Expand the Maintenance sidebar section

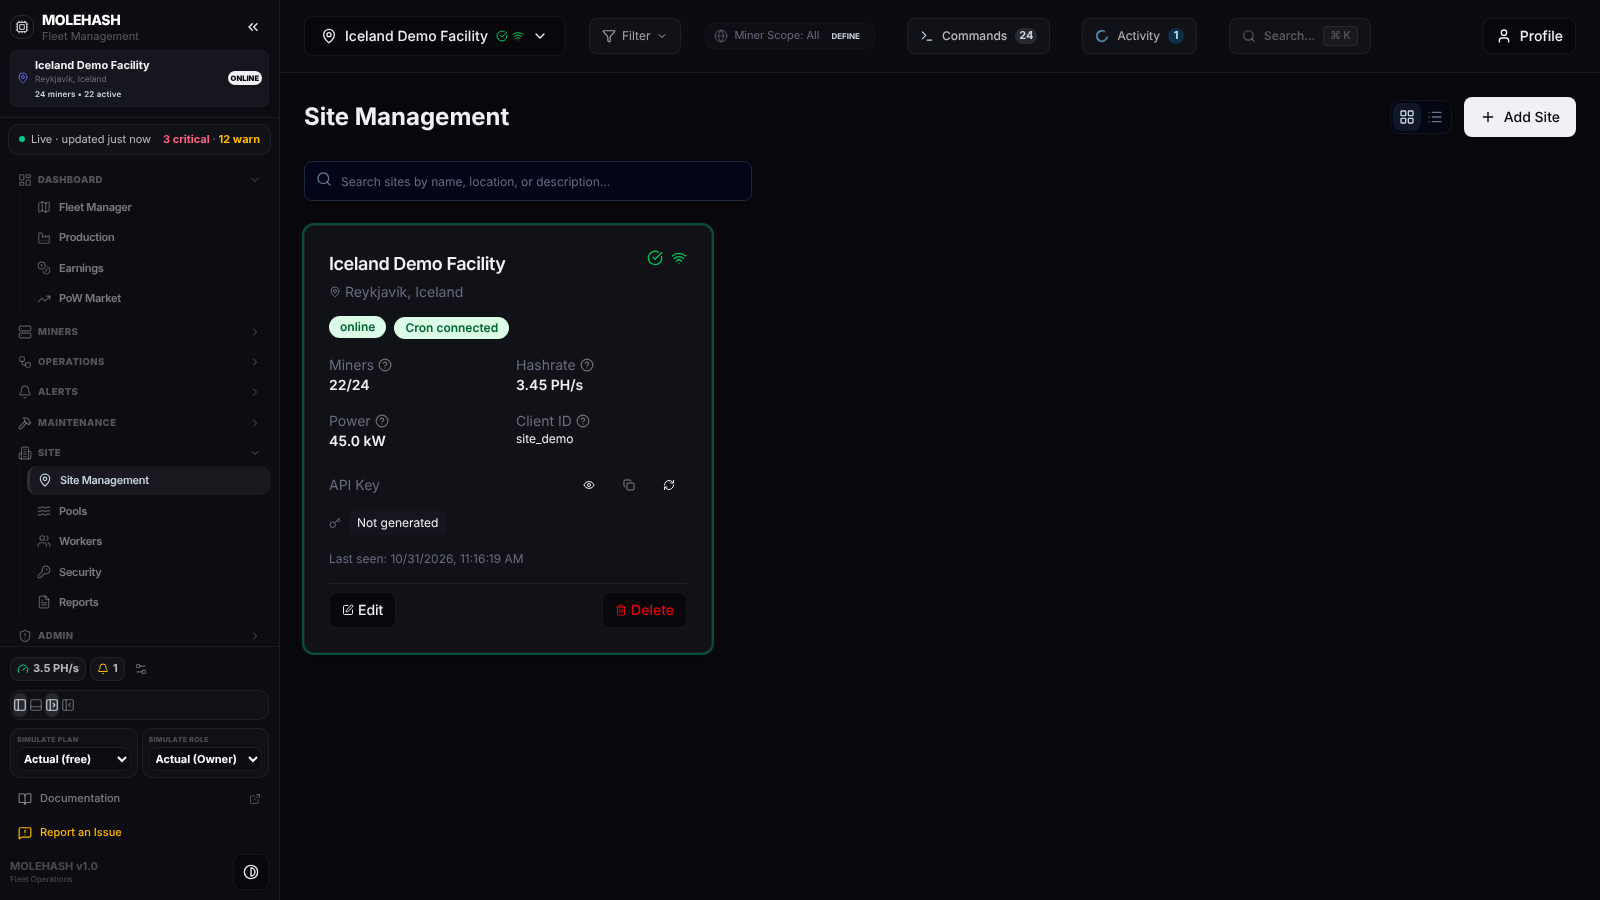[139, 423]
